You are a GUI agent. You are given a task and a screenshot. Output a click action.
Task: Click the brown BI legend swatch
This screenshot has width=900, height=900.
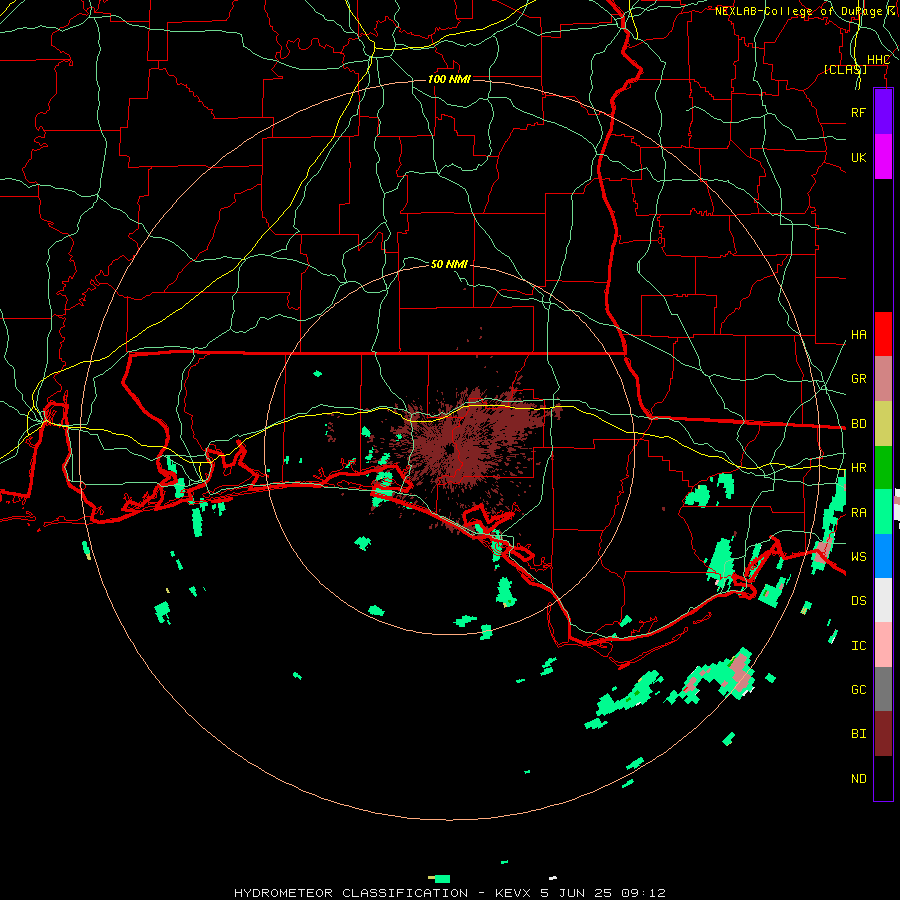click(883, 734)
